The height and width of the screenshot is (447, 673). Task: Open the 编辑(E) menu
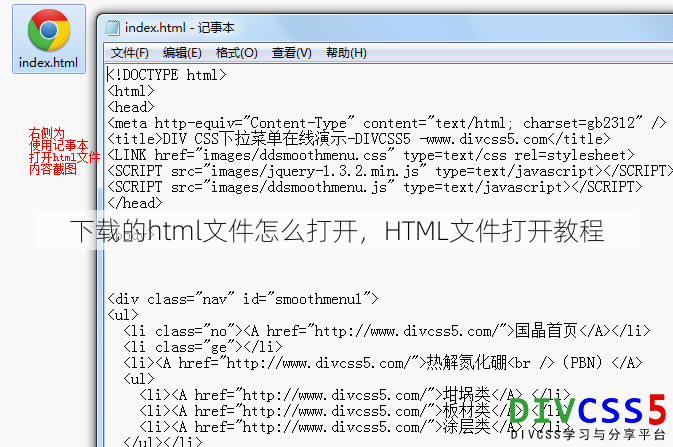coord(182,53)
